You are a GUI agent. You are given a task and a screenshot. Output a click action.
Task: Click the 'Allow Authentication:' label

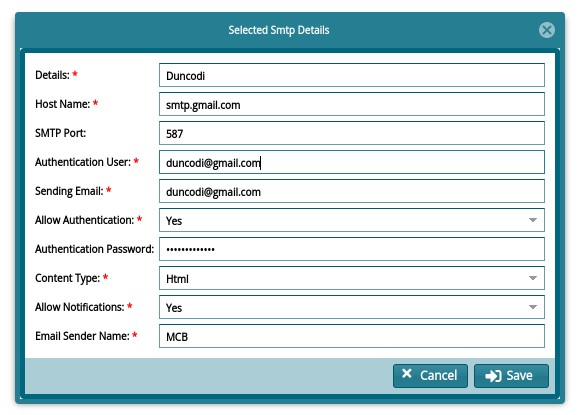coord(85,220)
